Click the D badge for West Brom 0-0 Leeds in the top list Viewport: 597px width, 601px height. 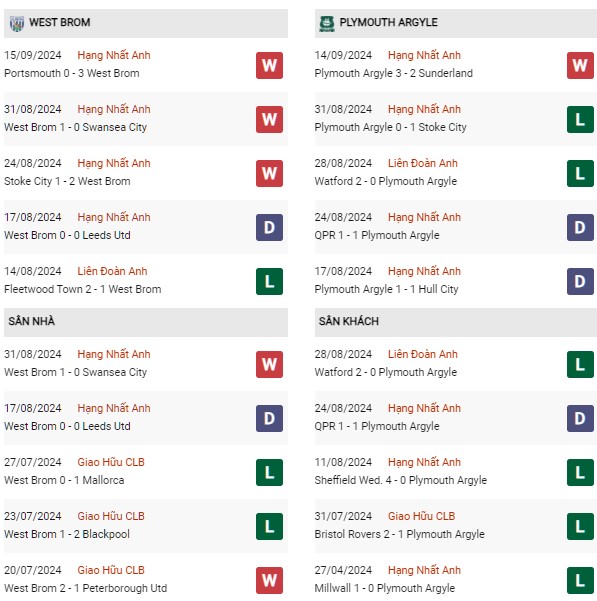269,227
